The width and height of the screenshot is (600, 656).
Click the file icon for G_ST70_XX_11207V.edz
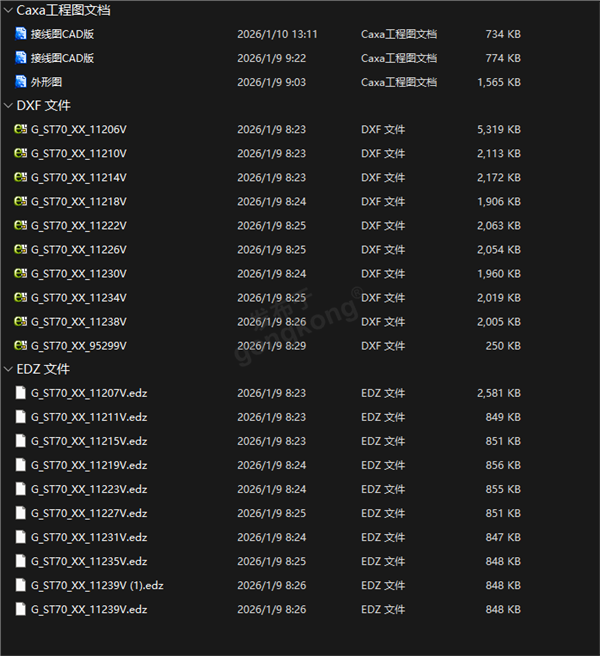20,393
